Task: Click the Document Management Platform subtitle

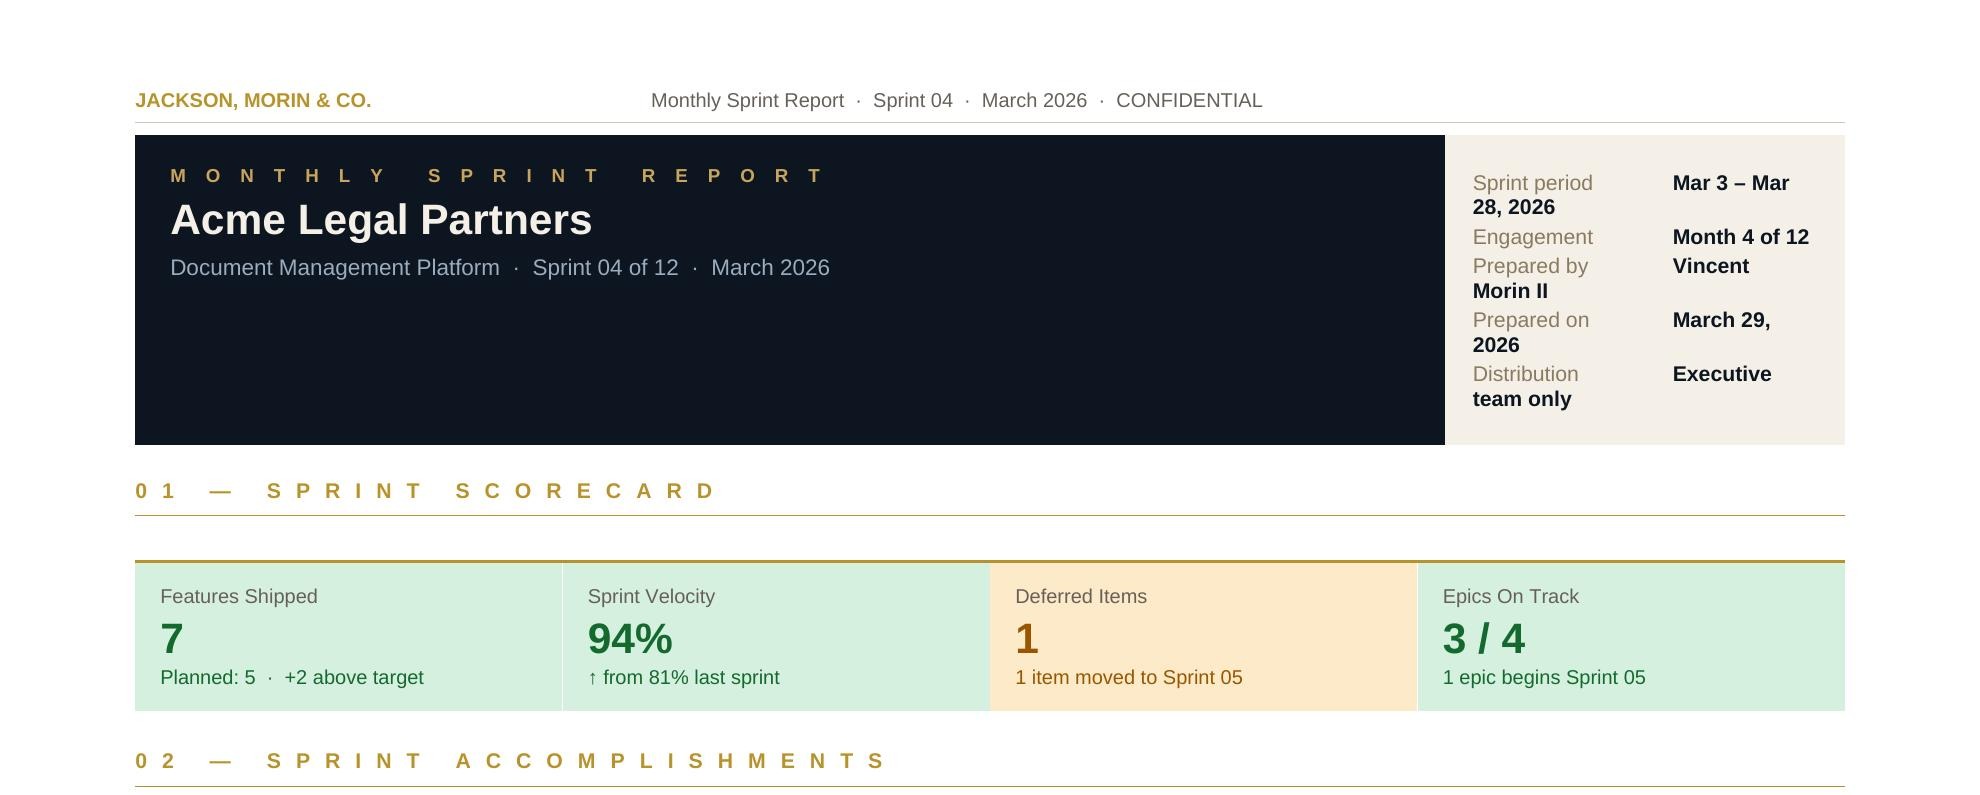Action: [335, 268]
